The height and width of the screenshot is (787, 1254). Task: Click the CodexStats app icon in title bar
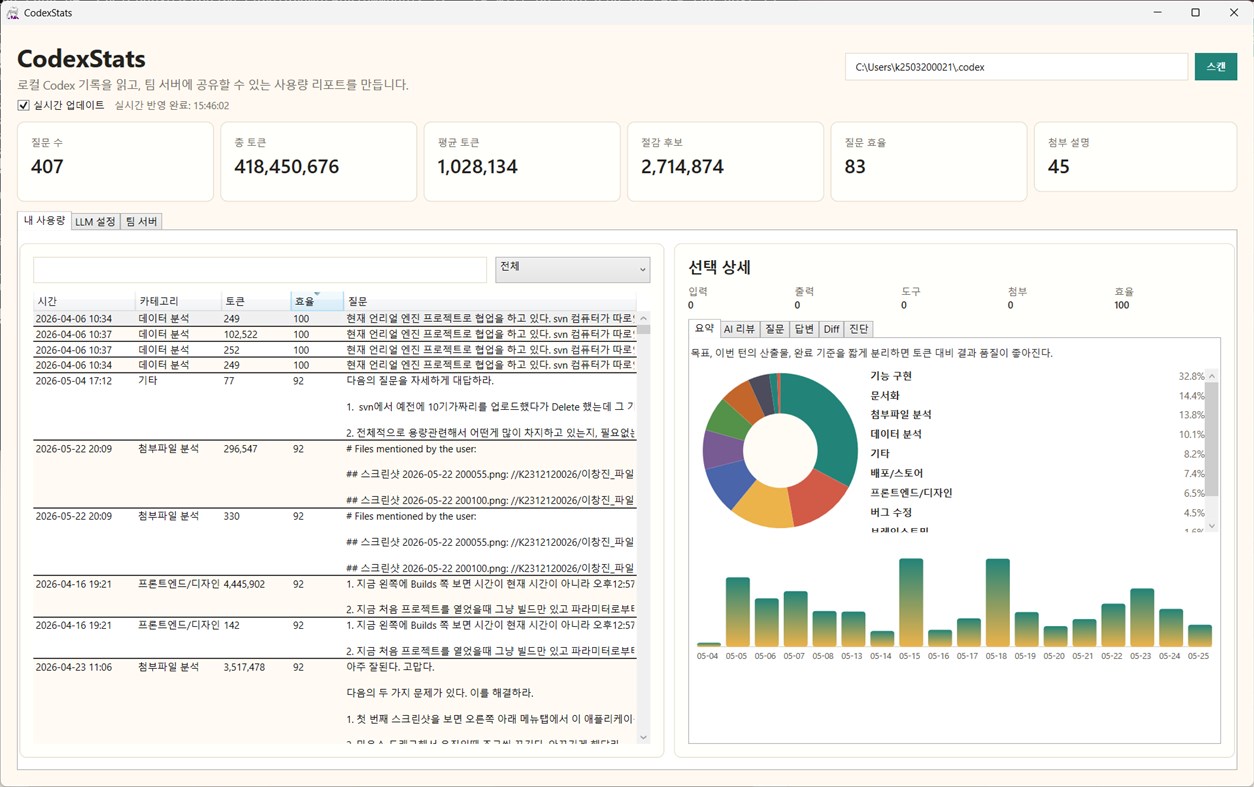coord(13,13)
